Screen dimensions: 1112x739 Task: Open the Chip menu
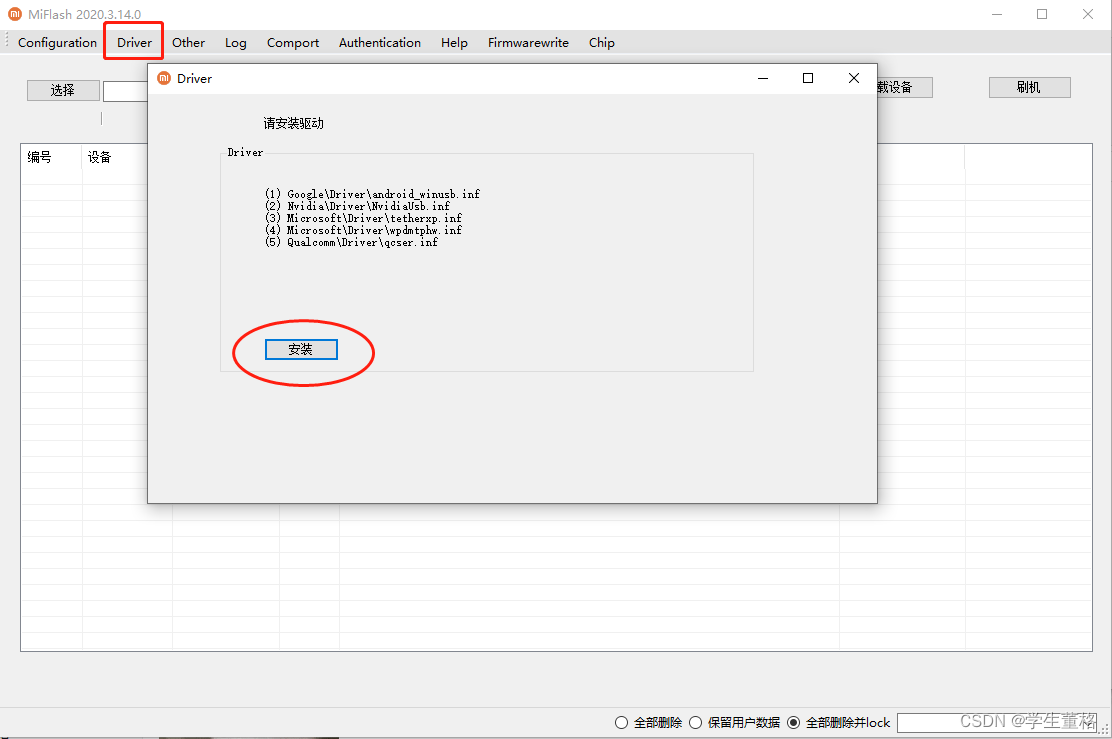click(601, 43)
